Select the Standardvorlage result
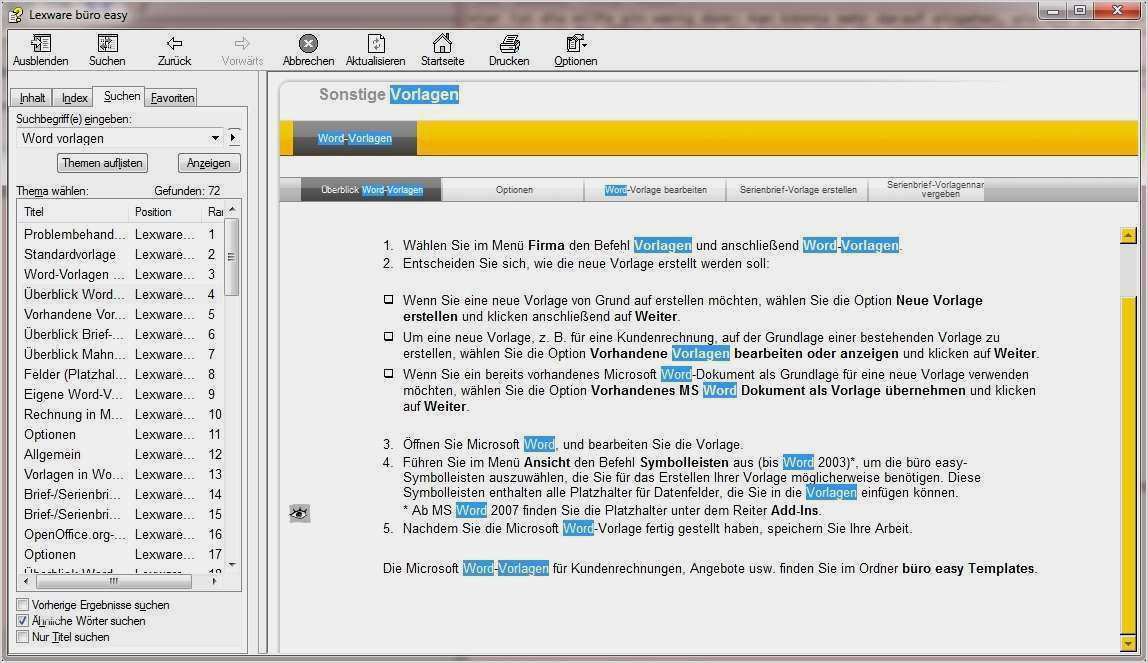Image resolution: width=1148 pixels, height=663 pixels. pyautogui.click(x=122, y=255)
